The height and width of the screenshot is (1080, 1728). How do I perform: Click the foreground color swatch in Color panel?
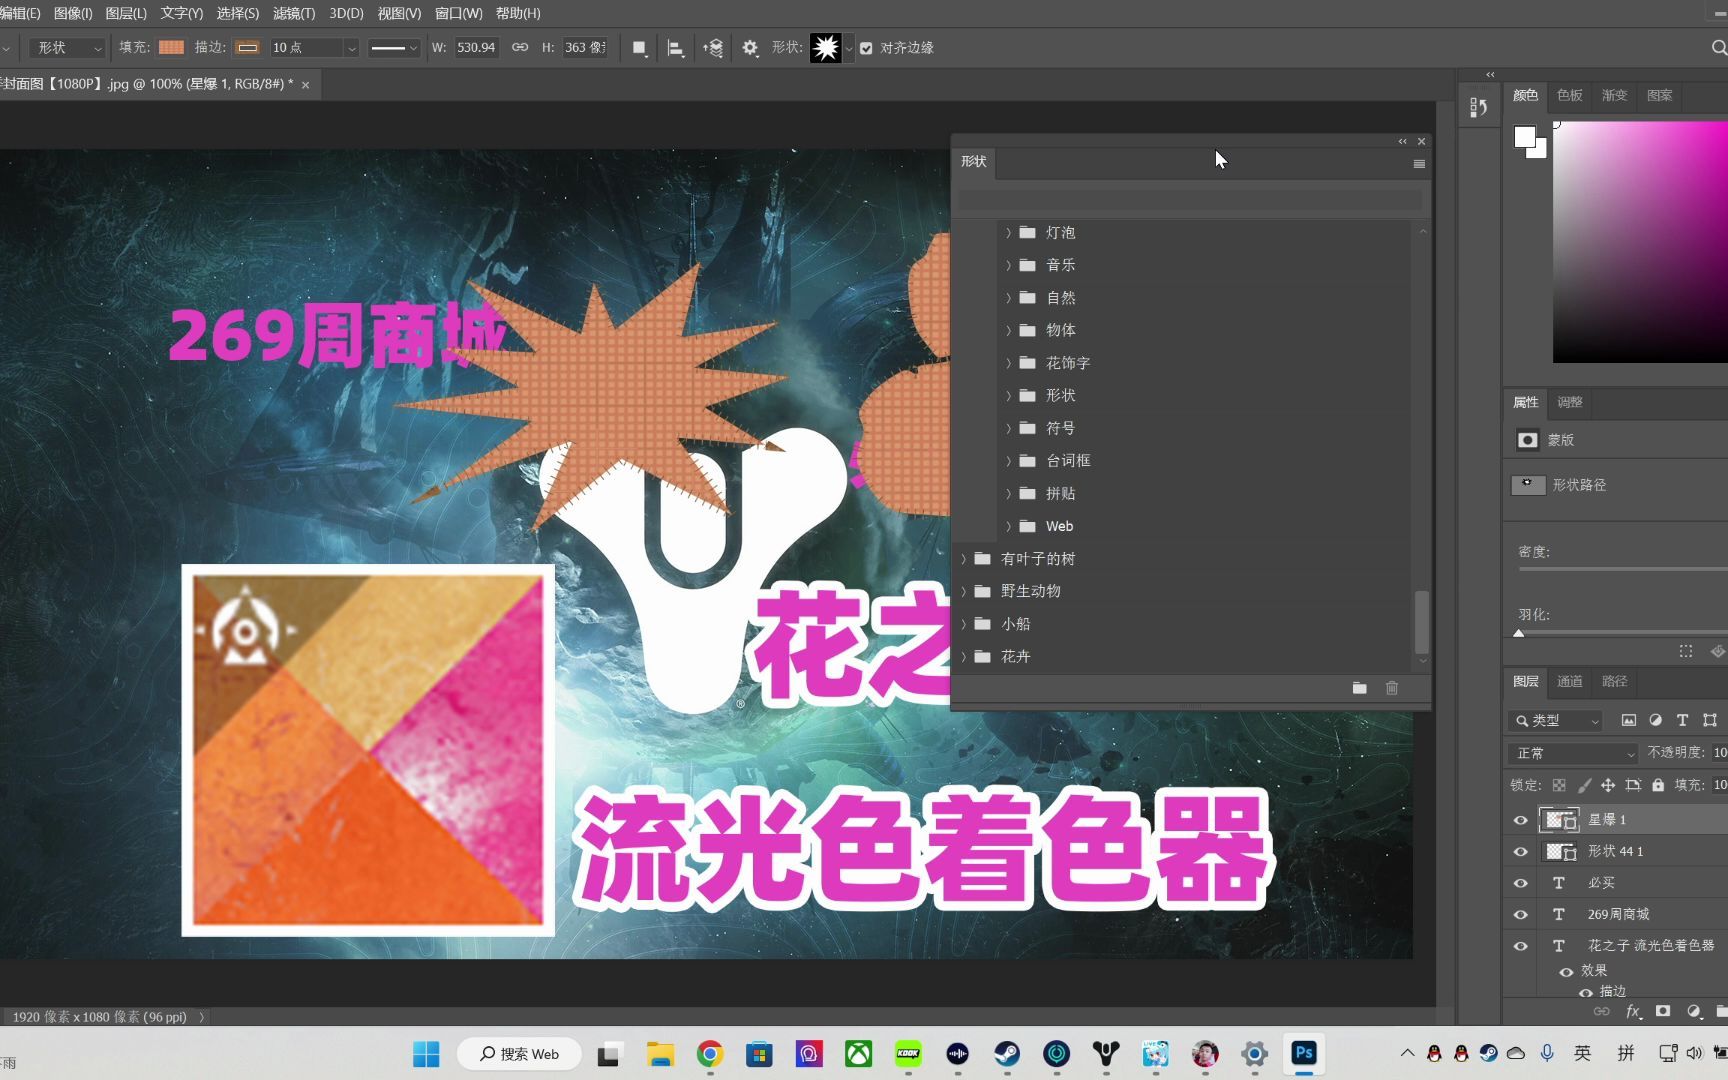tap(1525, 136)
